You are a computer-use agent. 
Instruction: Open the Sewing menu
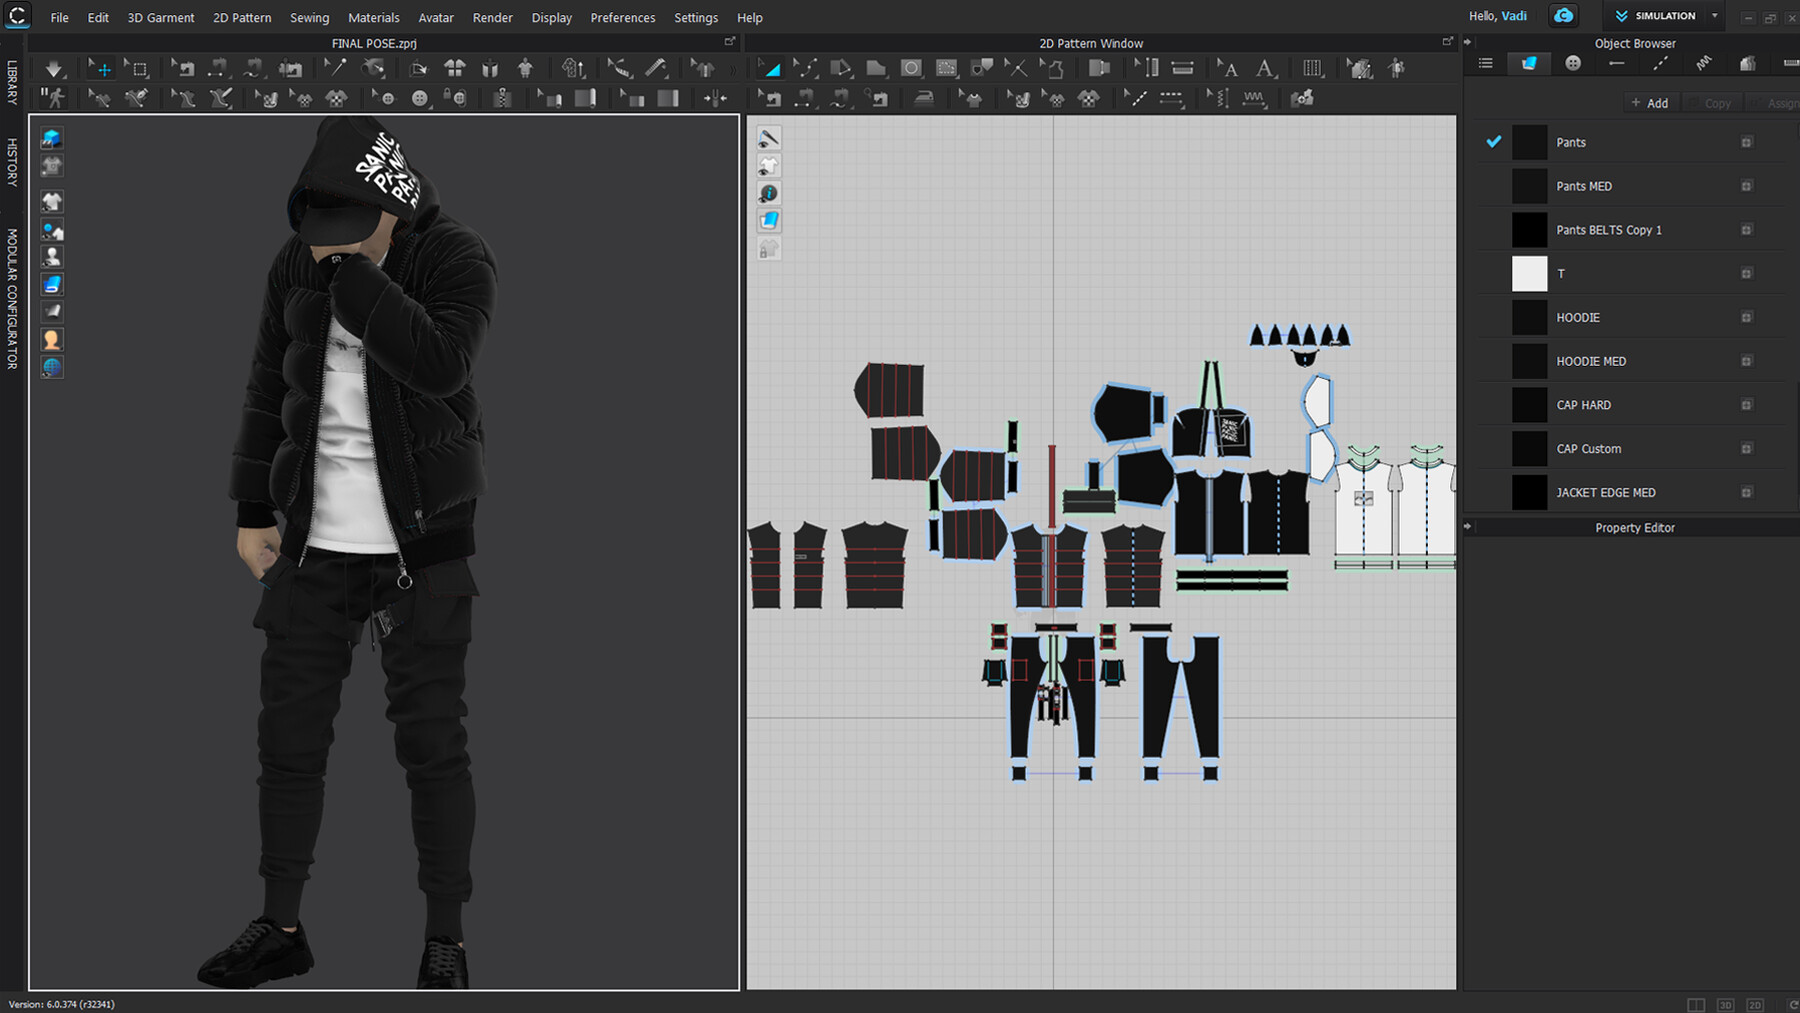[309, 17]
